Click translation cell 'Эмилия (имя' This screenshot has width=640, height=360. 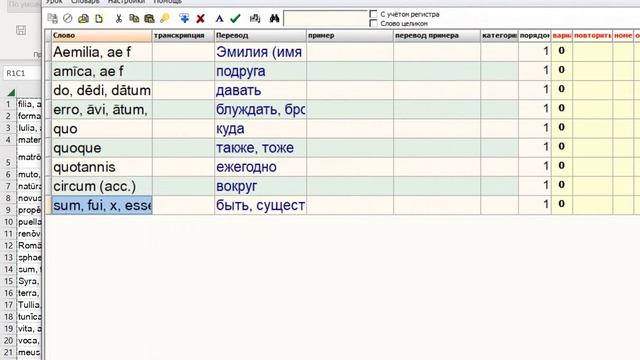[260, 52]
